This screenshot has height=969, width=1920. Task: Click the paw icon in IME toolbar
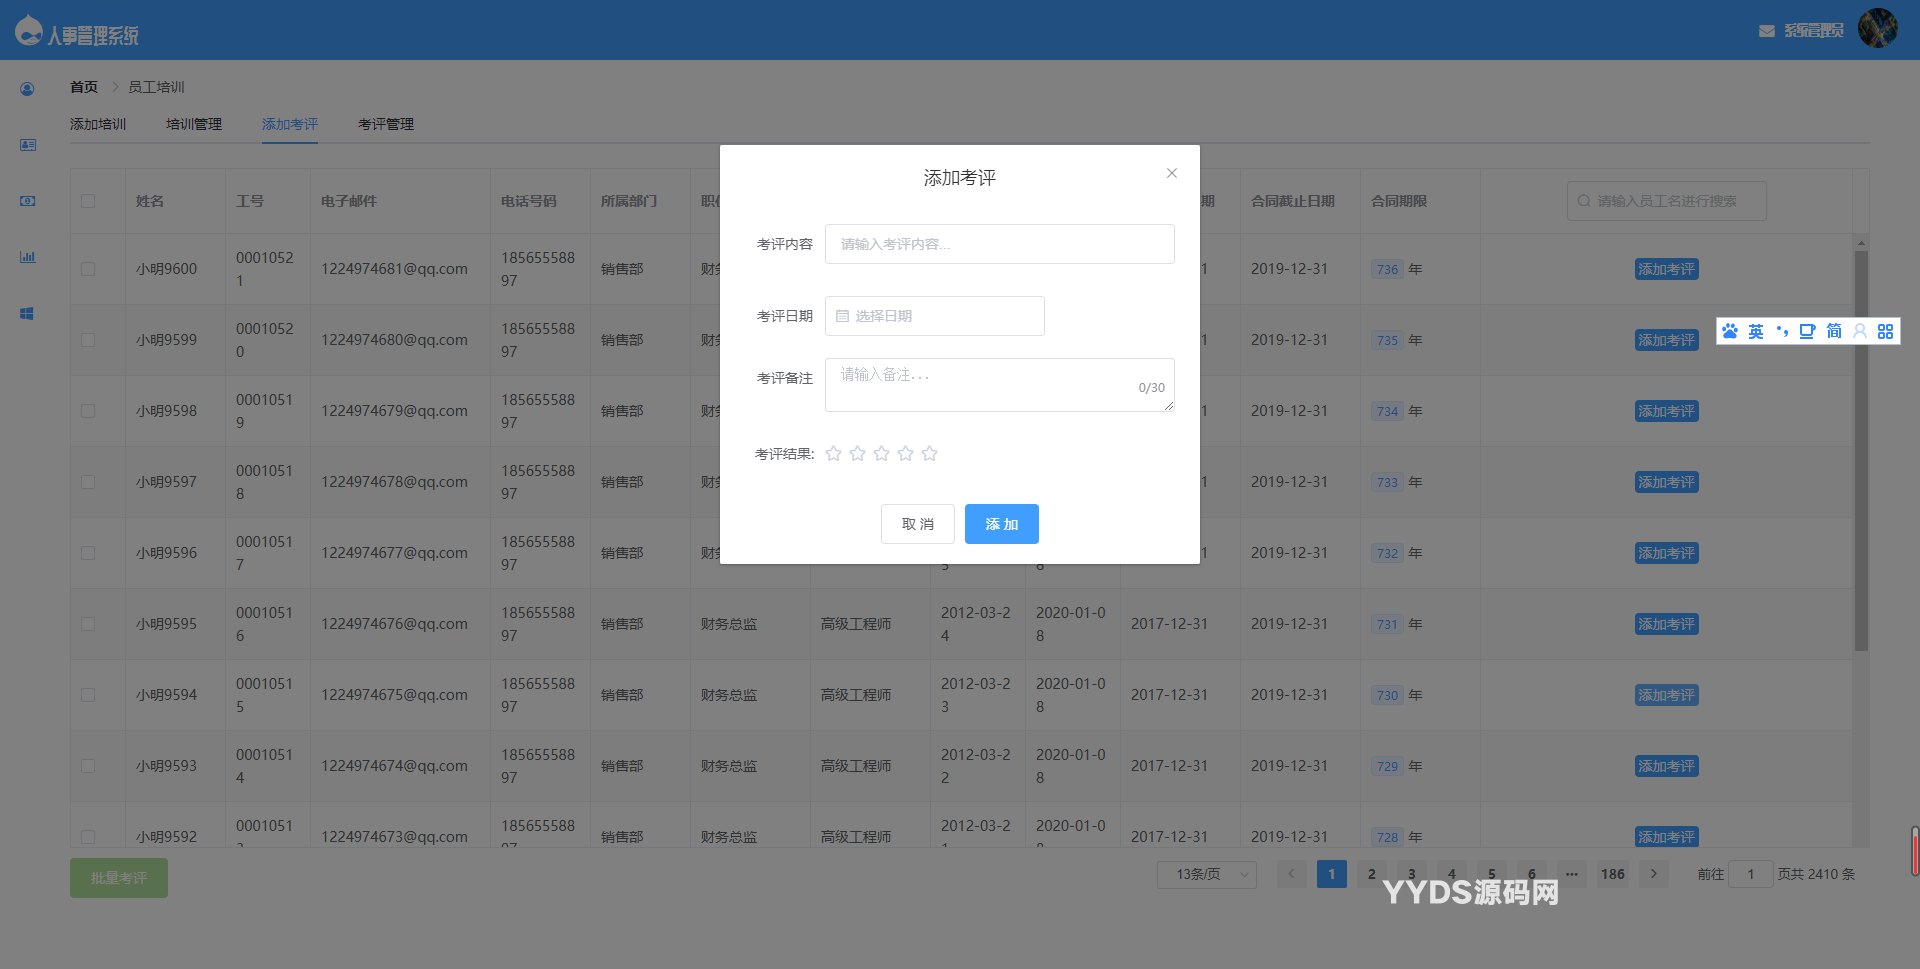1730,331
